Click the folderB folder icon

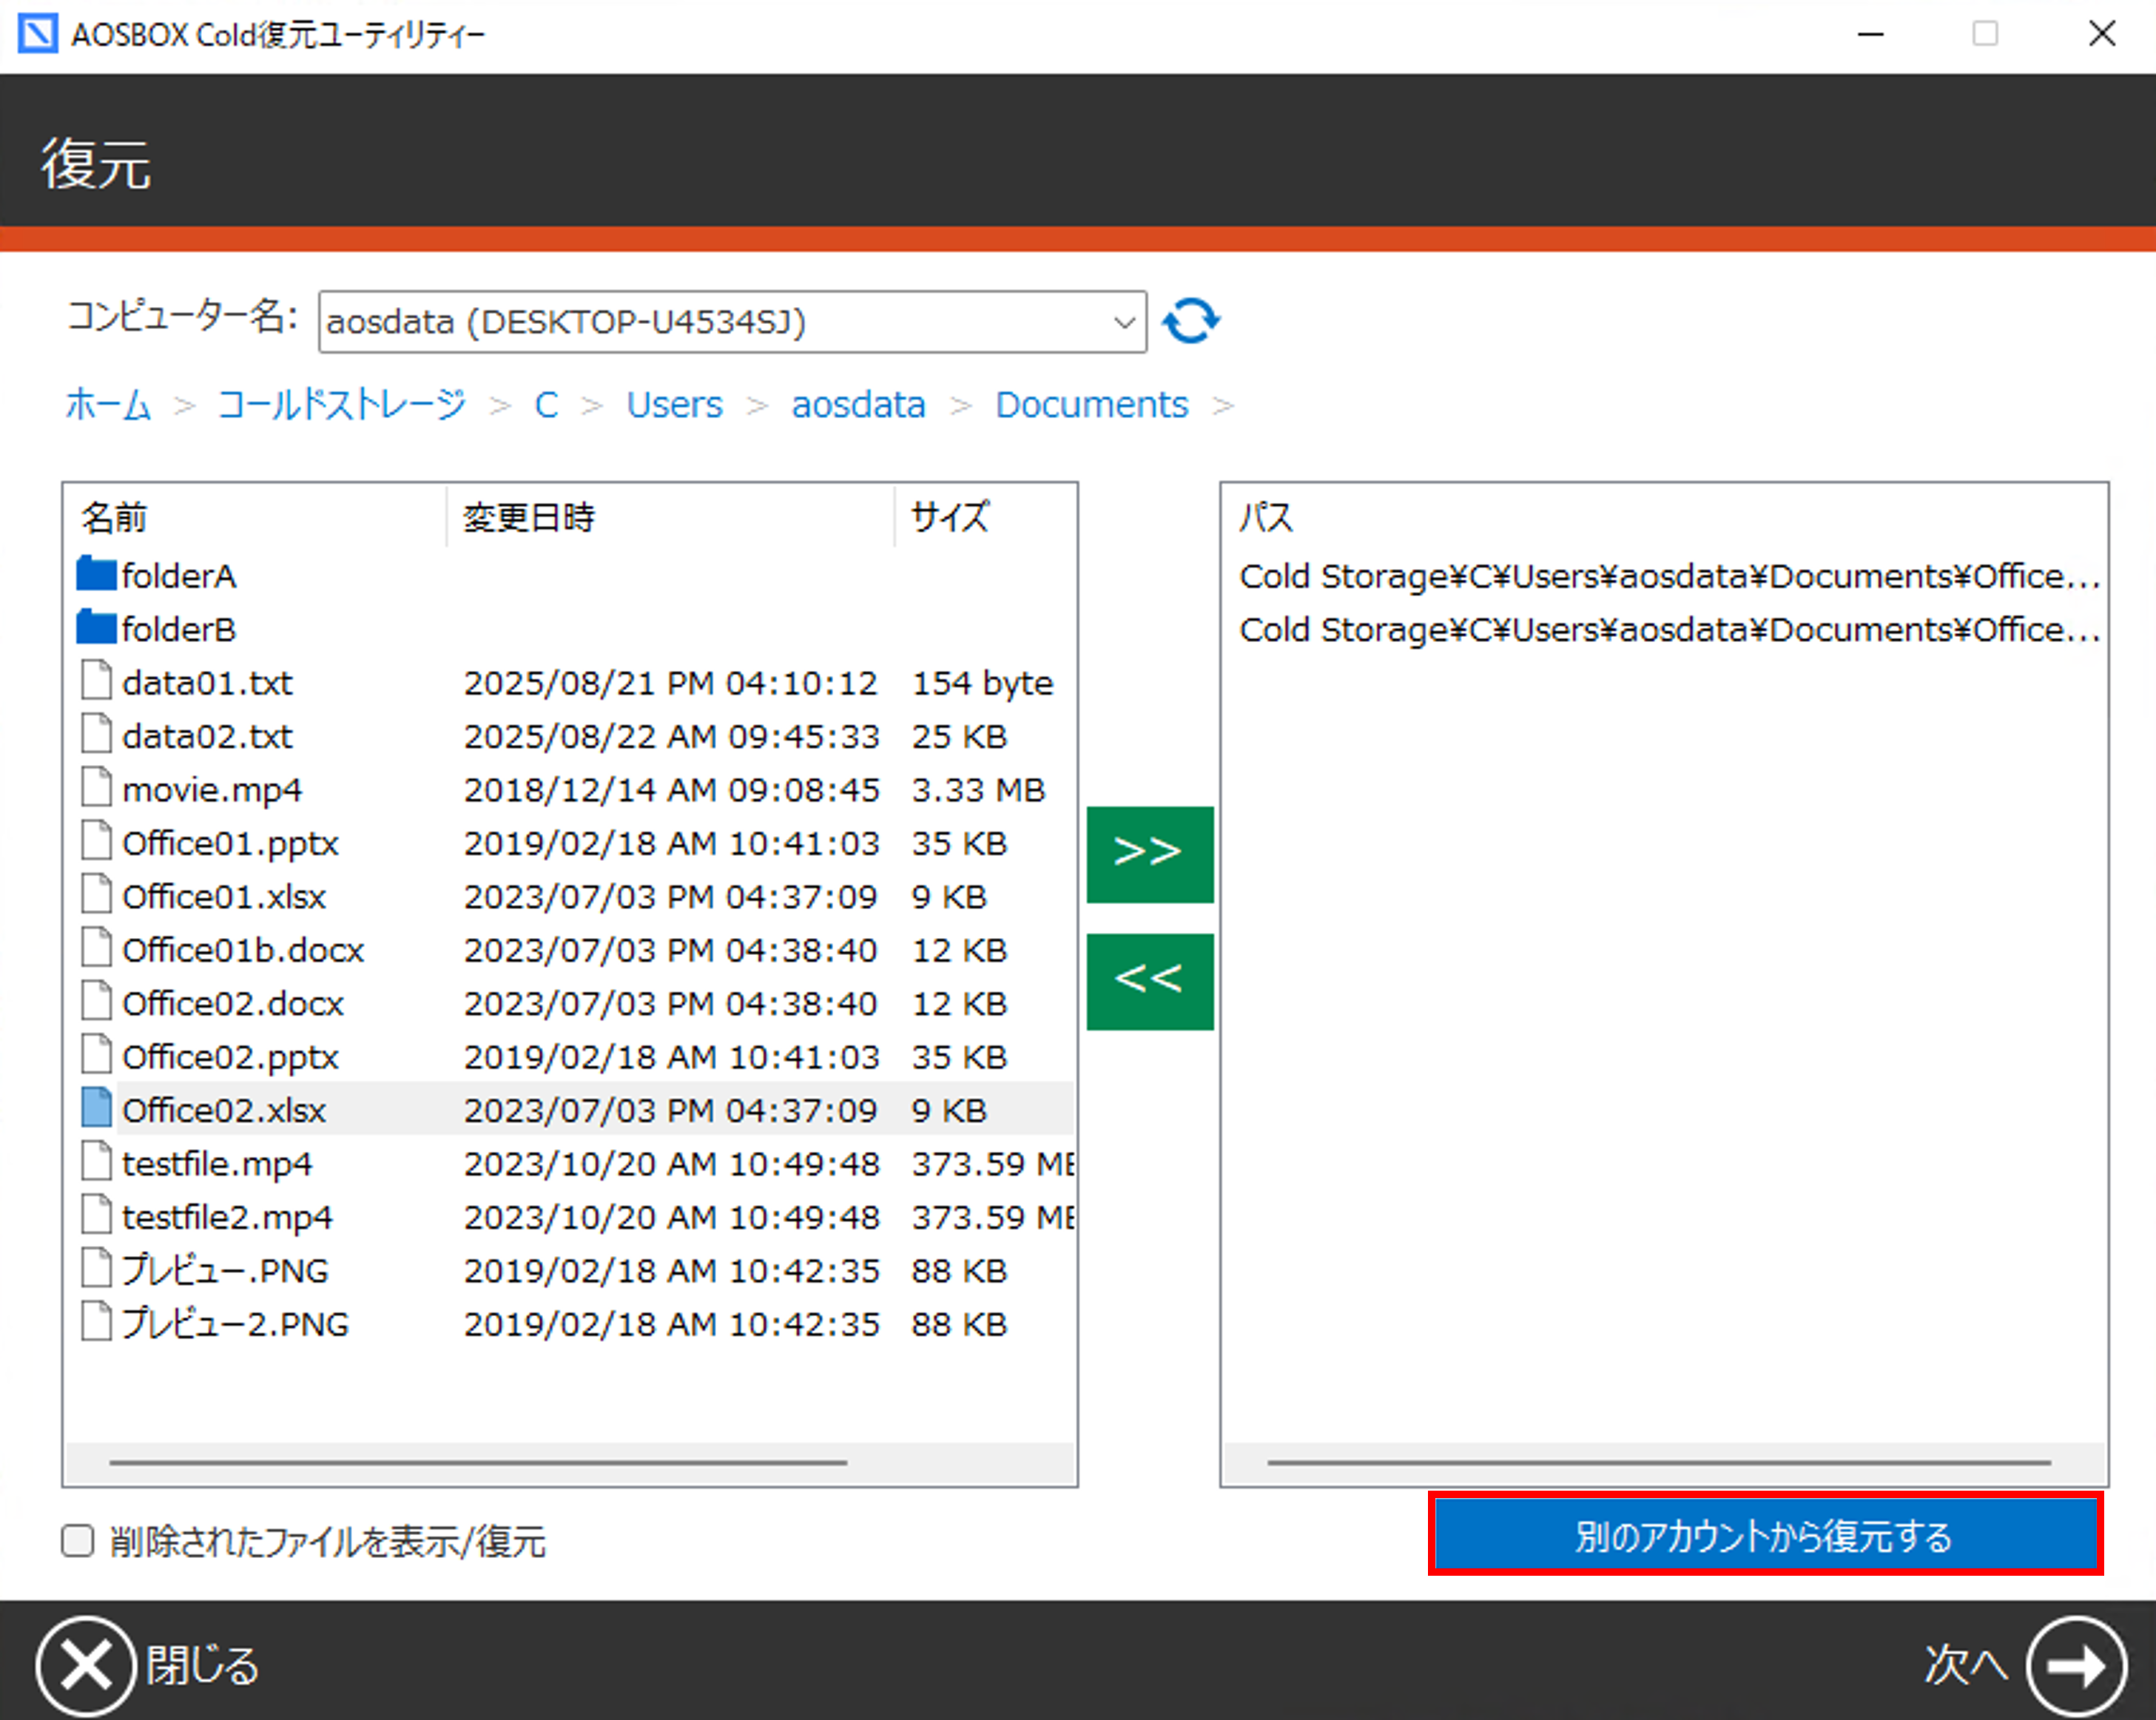click(x=96, y=628)
